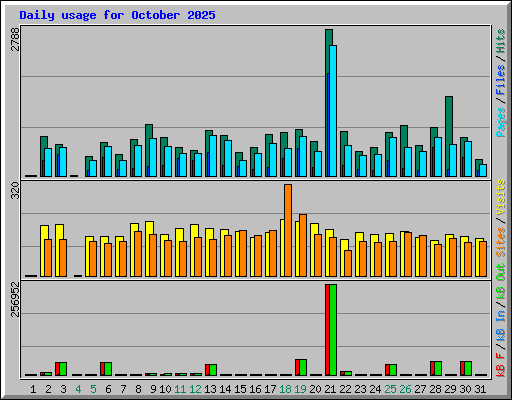Select day 29 label on x-axis
Image resolution: width=512 pixels, height=400 pixels.
(450, 389)
